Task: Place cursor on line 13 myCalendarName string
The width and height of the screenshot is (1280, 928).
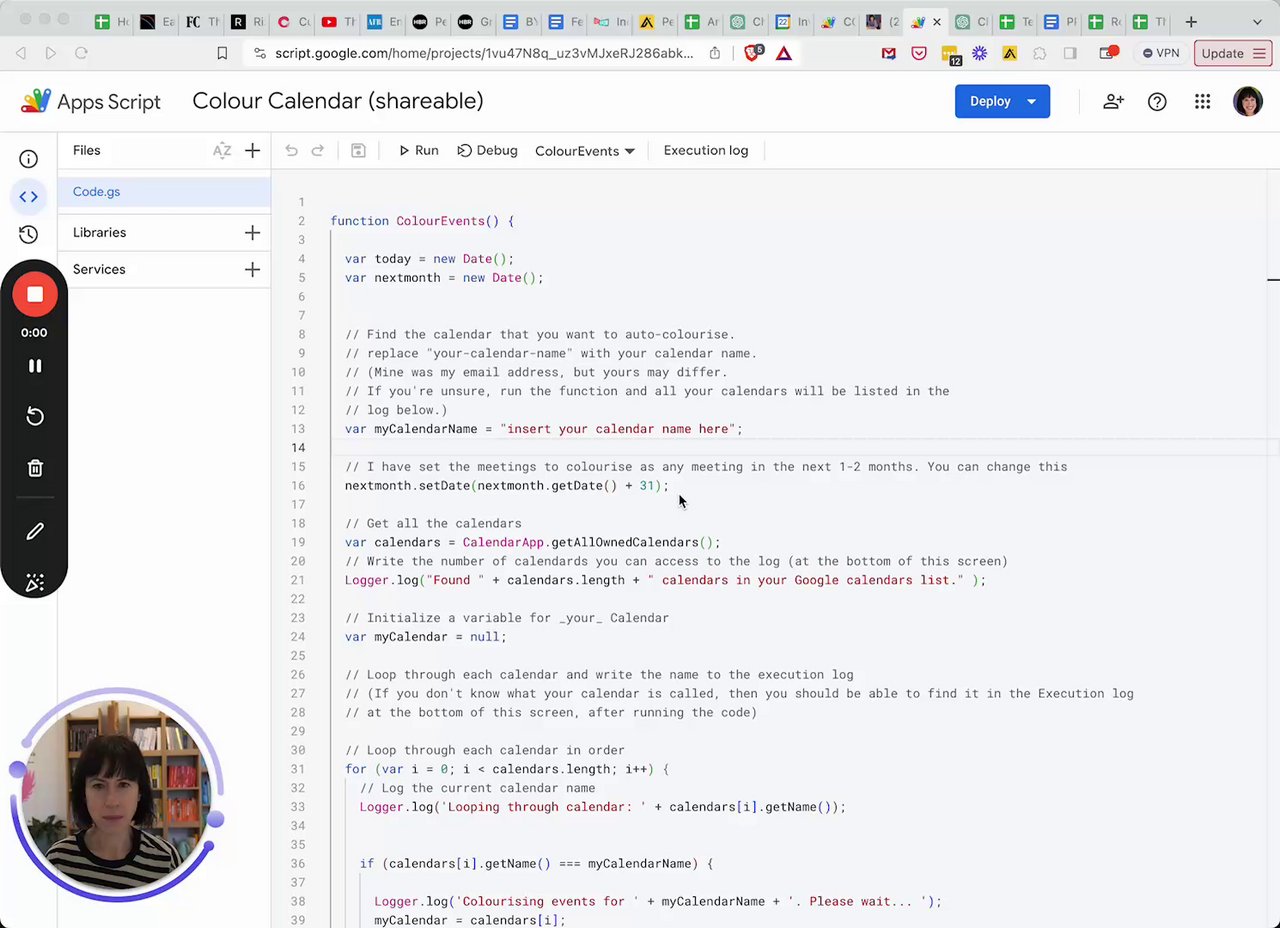Action: point(620,429)
